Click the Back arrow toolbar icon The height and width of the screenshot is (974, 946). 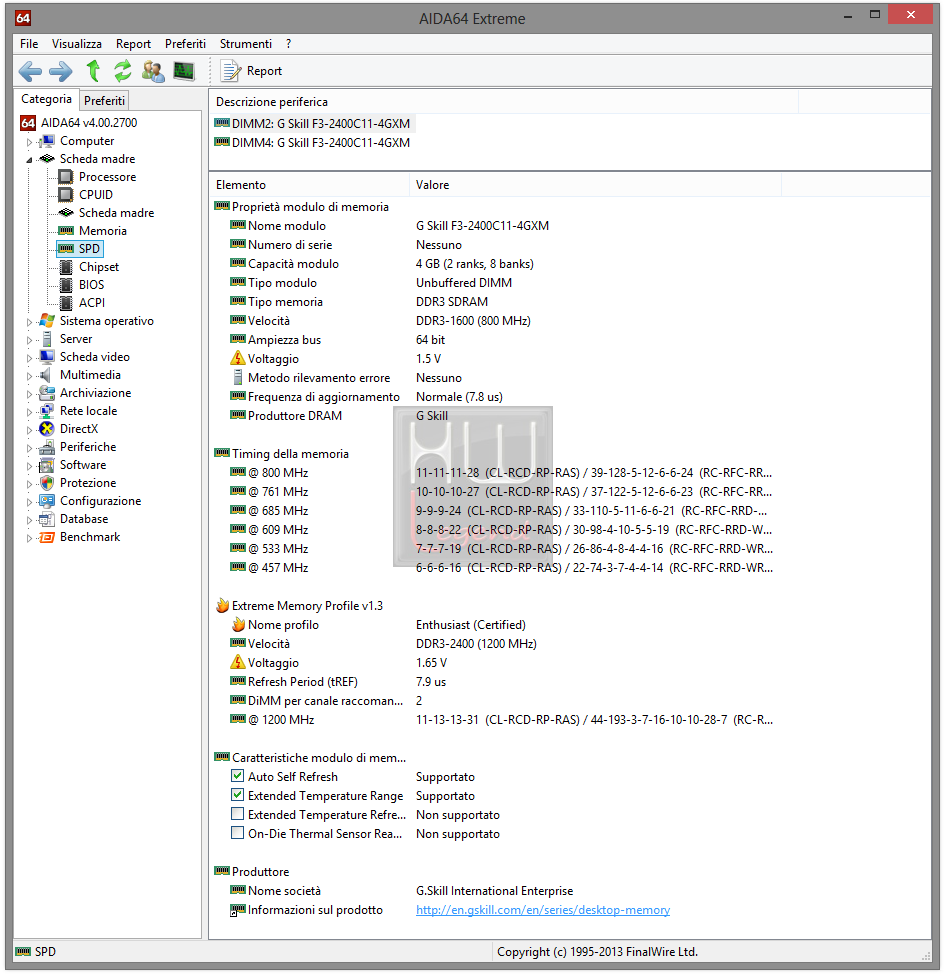click(x=30, y=71)
